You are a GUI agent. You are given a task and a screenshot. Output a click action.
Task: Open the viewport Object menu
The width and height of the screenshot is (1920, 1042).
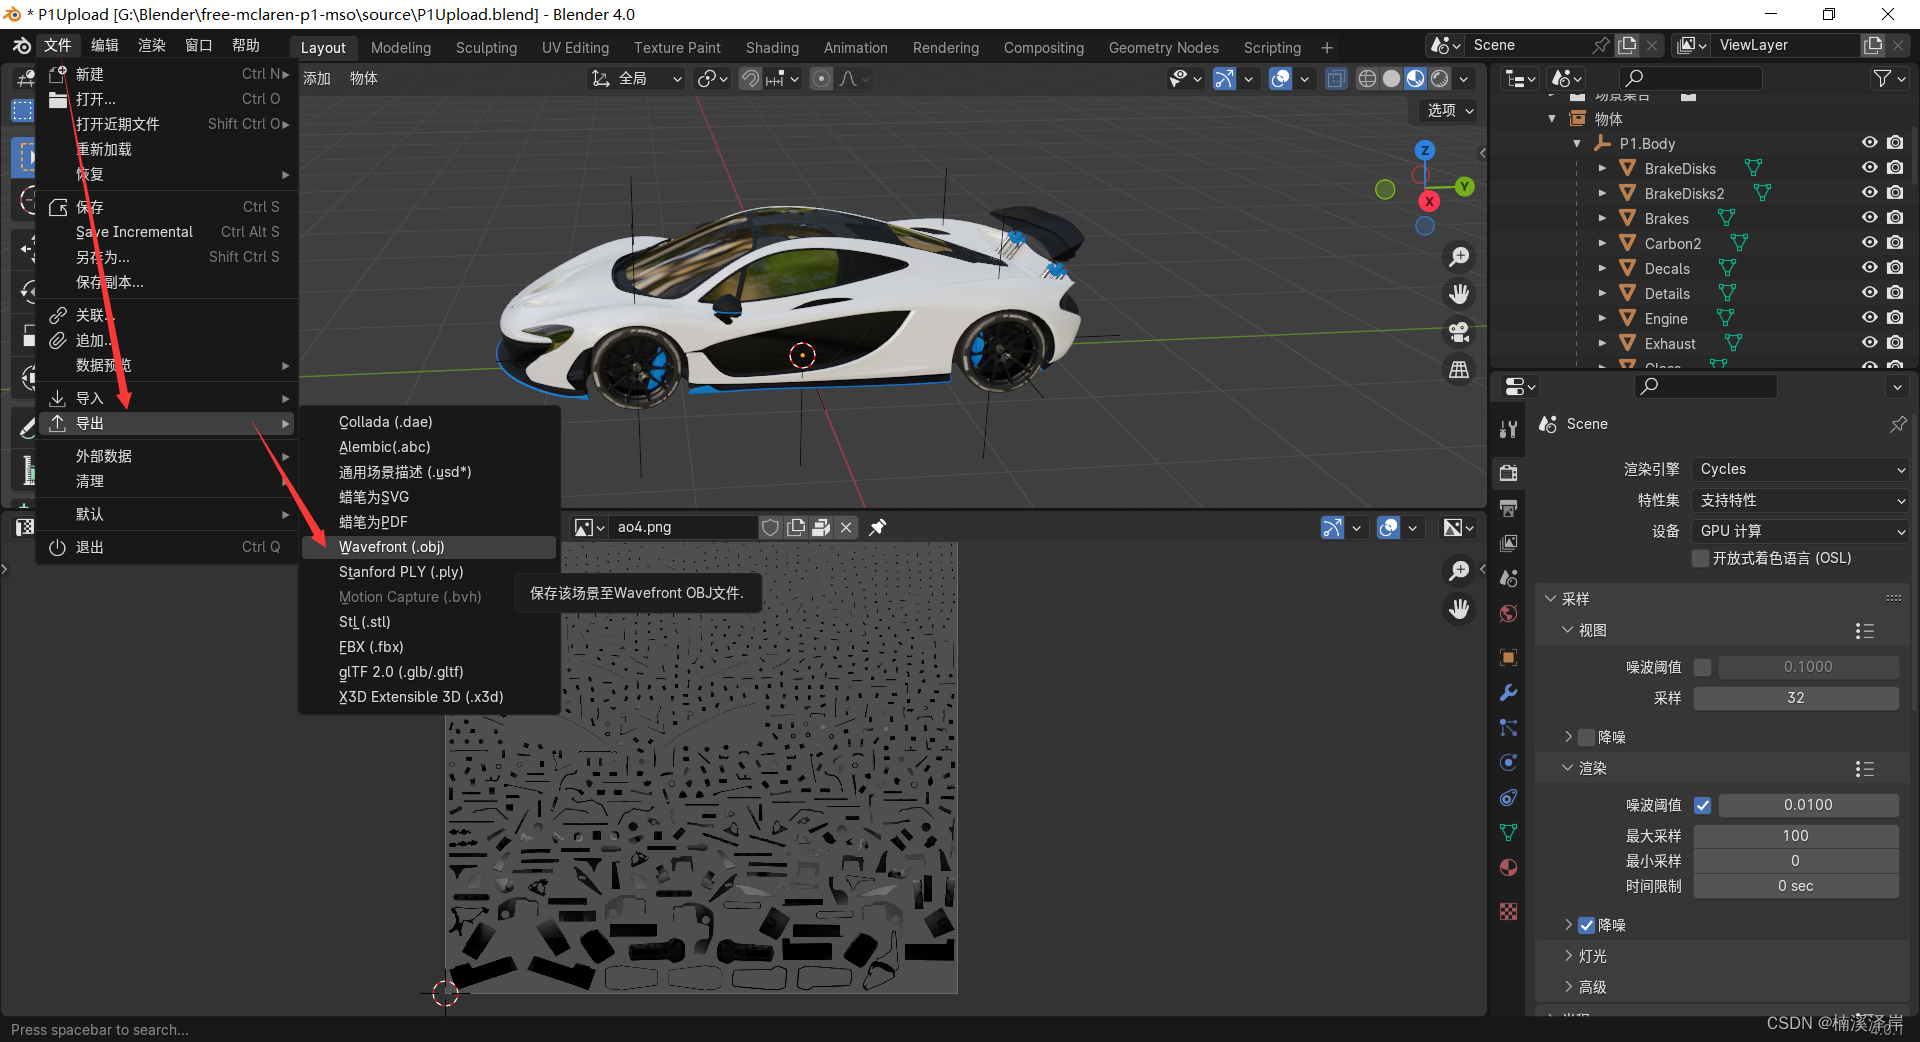(x=363, y=78)
